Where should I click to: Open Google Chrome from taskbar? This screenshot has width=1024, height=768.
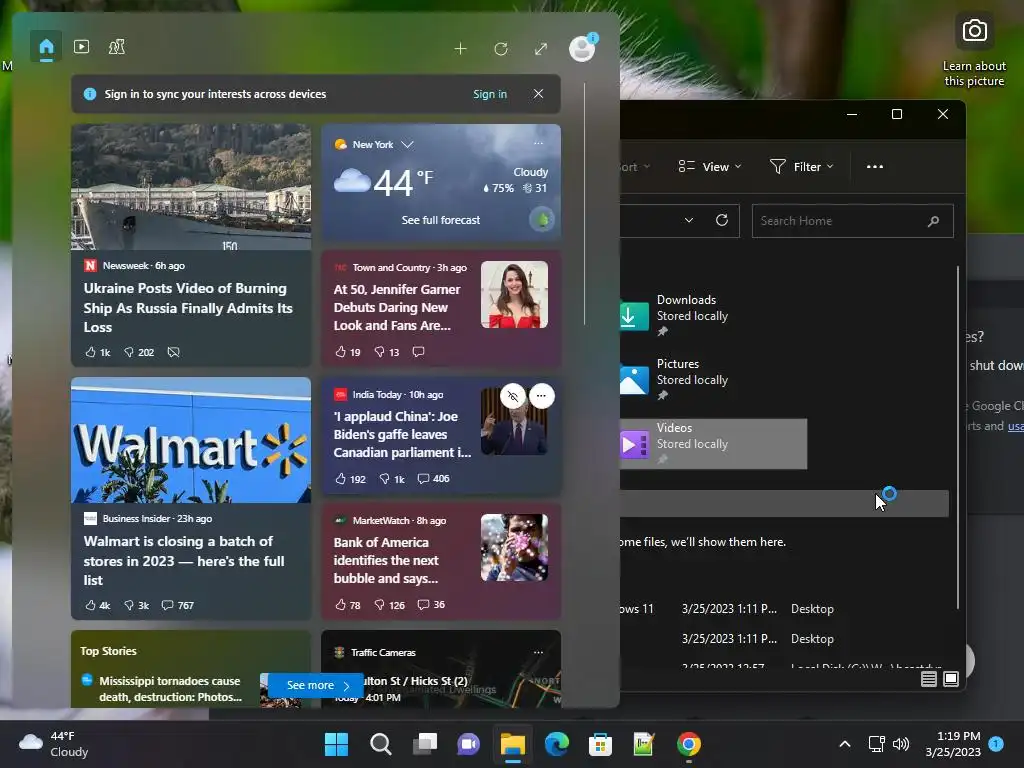point(688,744)
